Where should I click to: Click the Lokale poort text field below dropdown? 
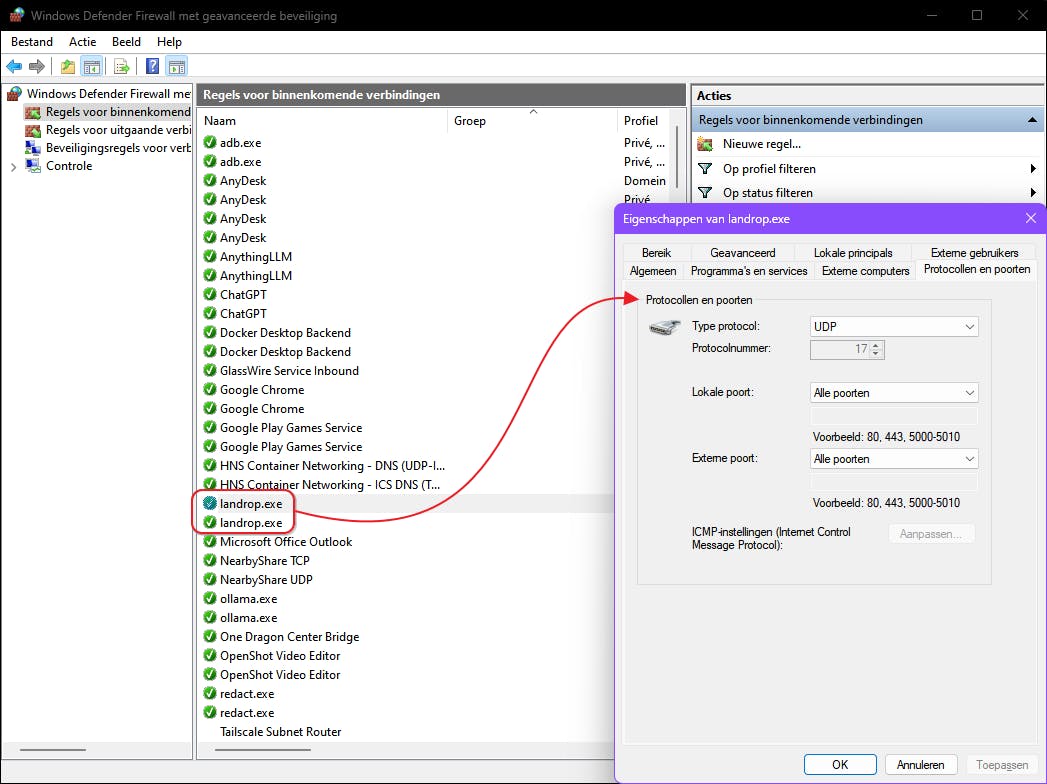[894, 417]
